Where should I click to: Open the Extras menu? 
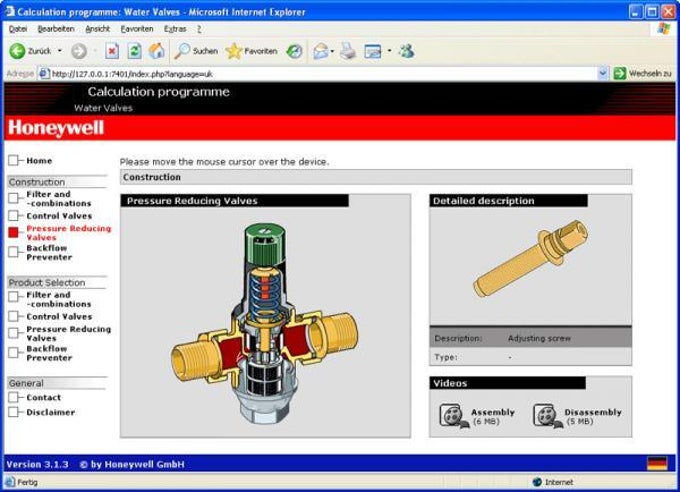tap(175, 29)
